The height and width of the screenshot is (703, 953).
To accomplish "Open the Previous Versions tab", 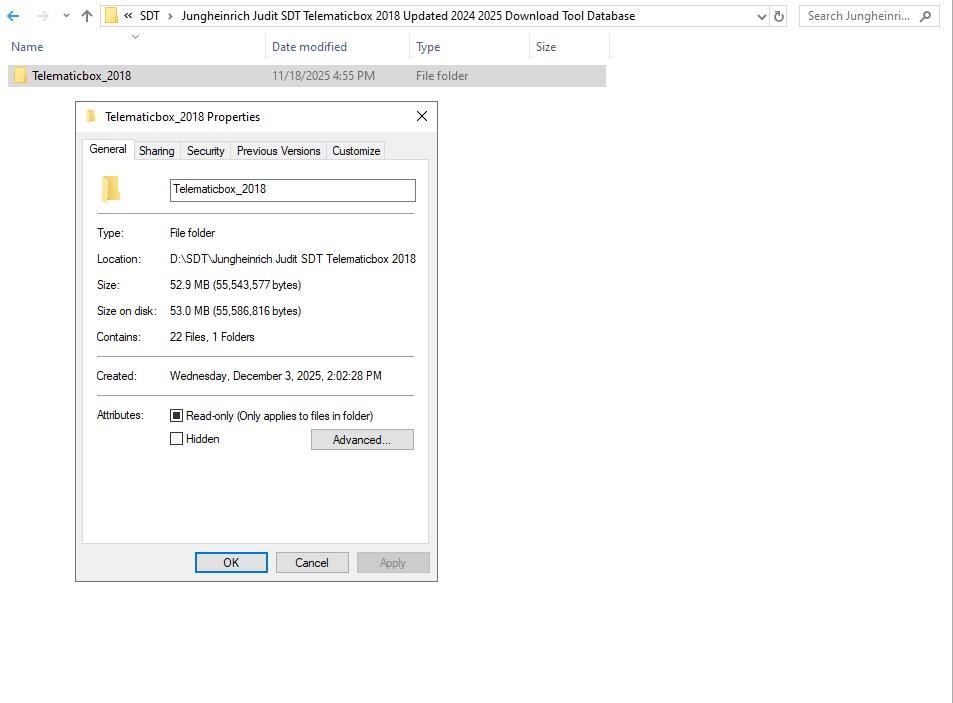I will coord(277,150).
